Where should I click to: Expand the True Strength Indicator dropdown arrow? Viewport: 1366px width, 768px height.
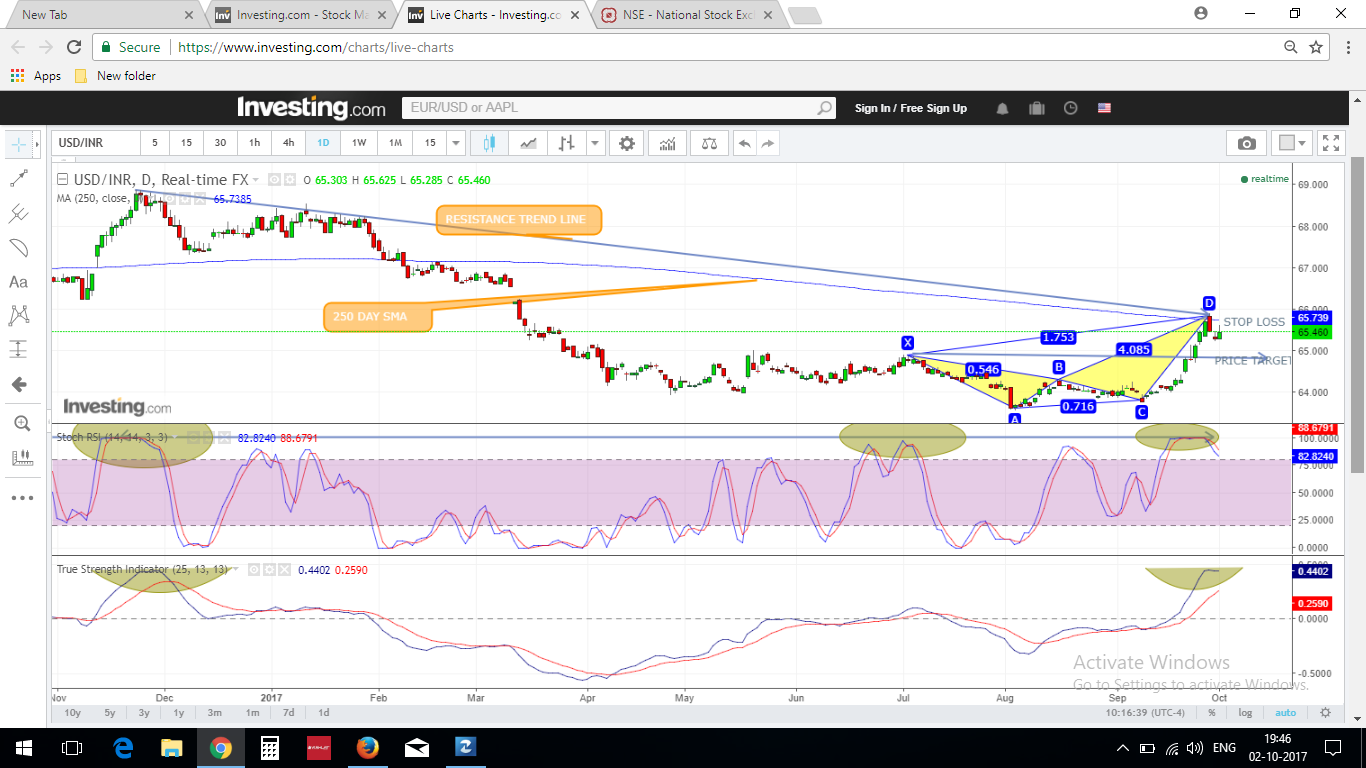pyautogui.click(x=238, y=569)
